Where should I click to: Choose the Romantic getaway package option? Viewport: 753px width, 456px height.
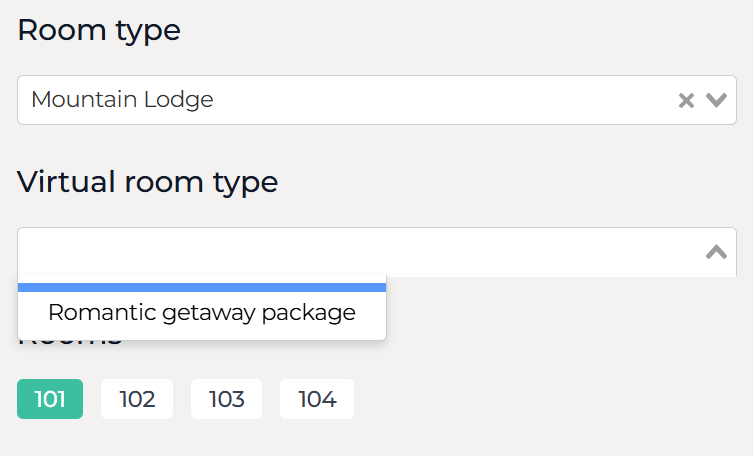coord(202,313)
